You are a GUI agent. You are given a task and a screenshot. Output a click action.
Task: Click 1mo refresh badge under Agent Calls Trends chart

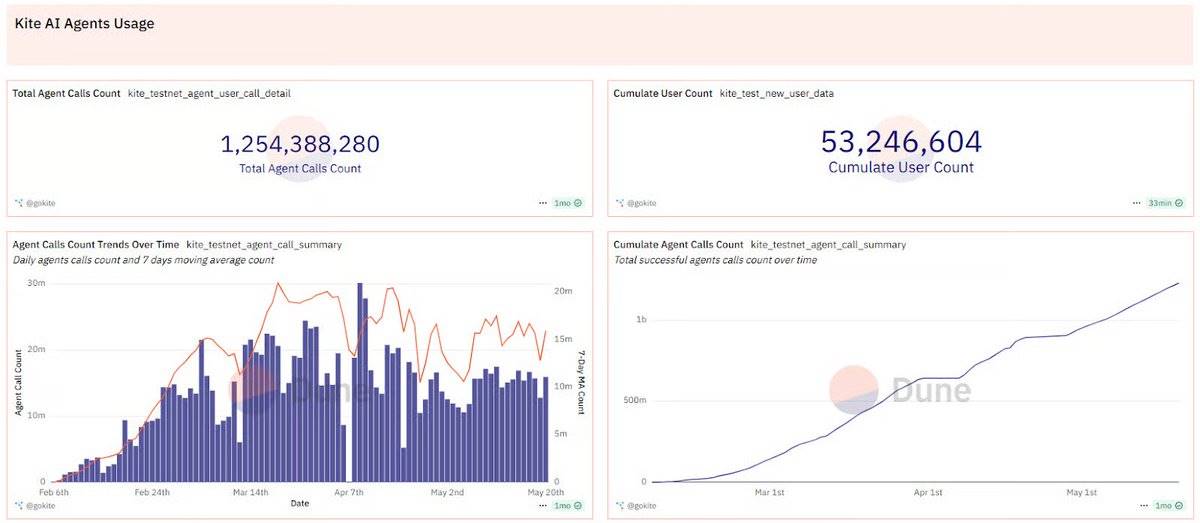(567, 505)
